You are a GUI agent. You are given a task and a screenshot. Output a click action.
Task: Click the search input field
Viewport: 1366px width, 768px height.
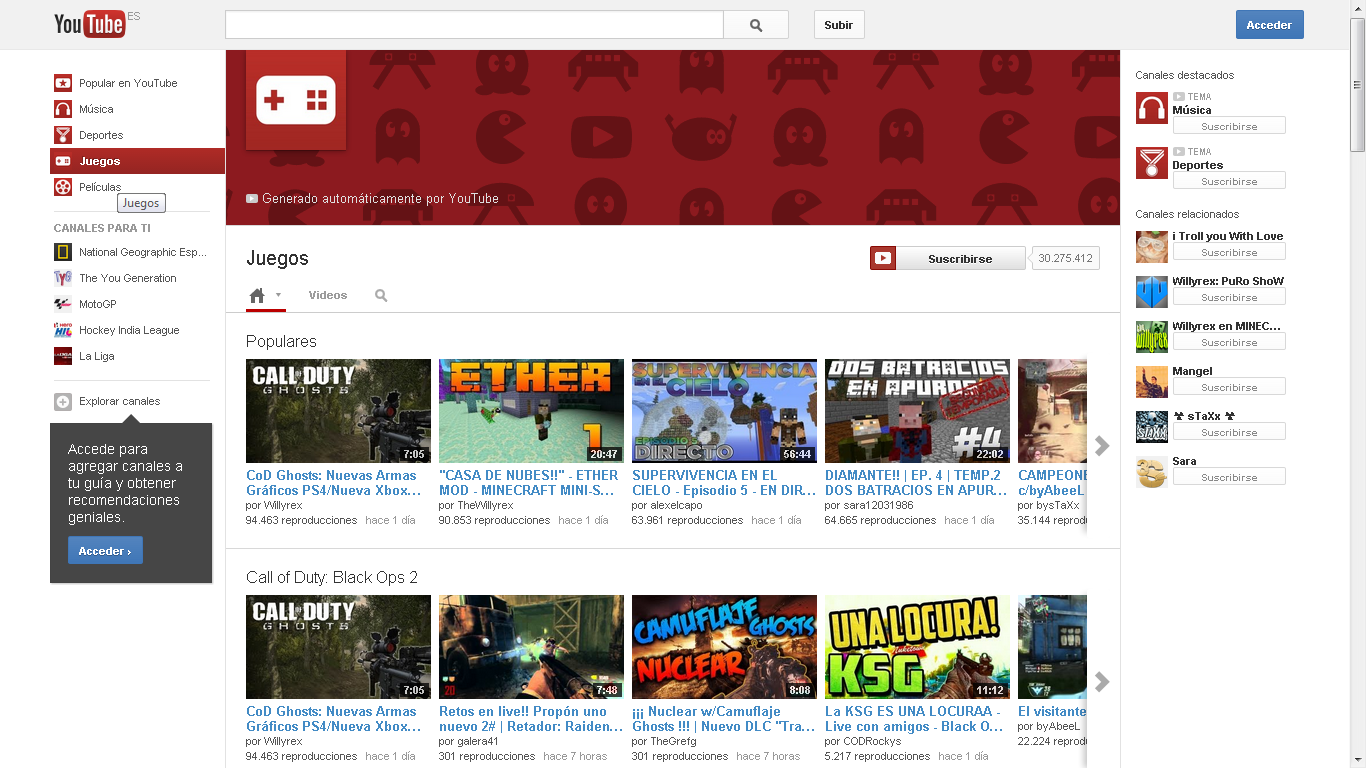tap(470, 24)
